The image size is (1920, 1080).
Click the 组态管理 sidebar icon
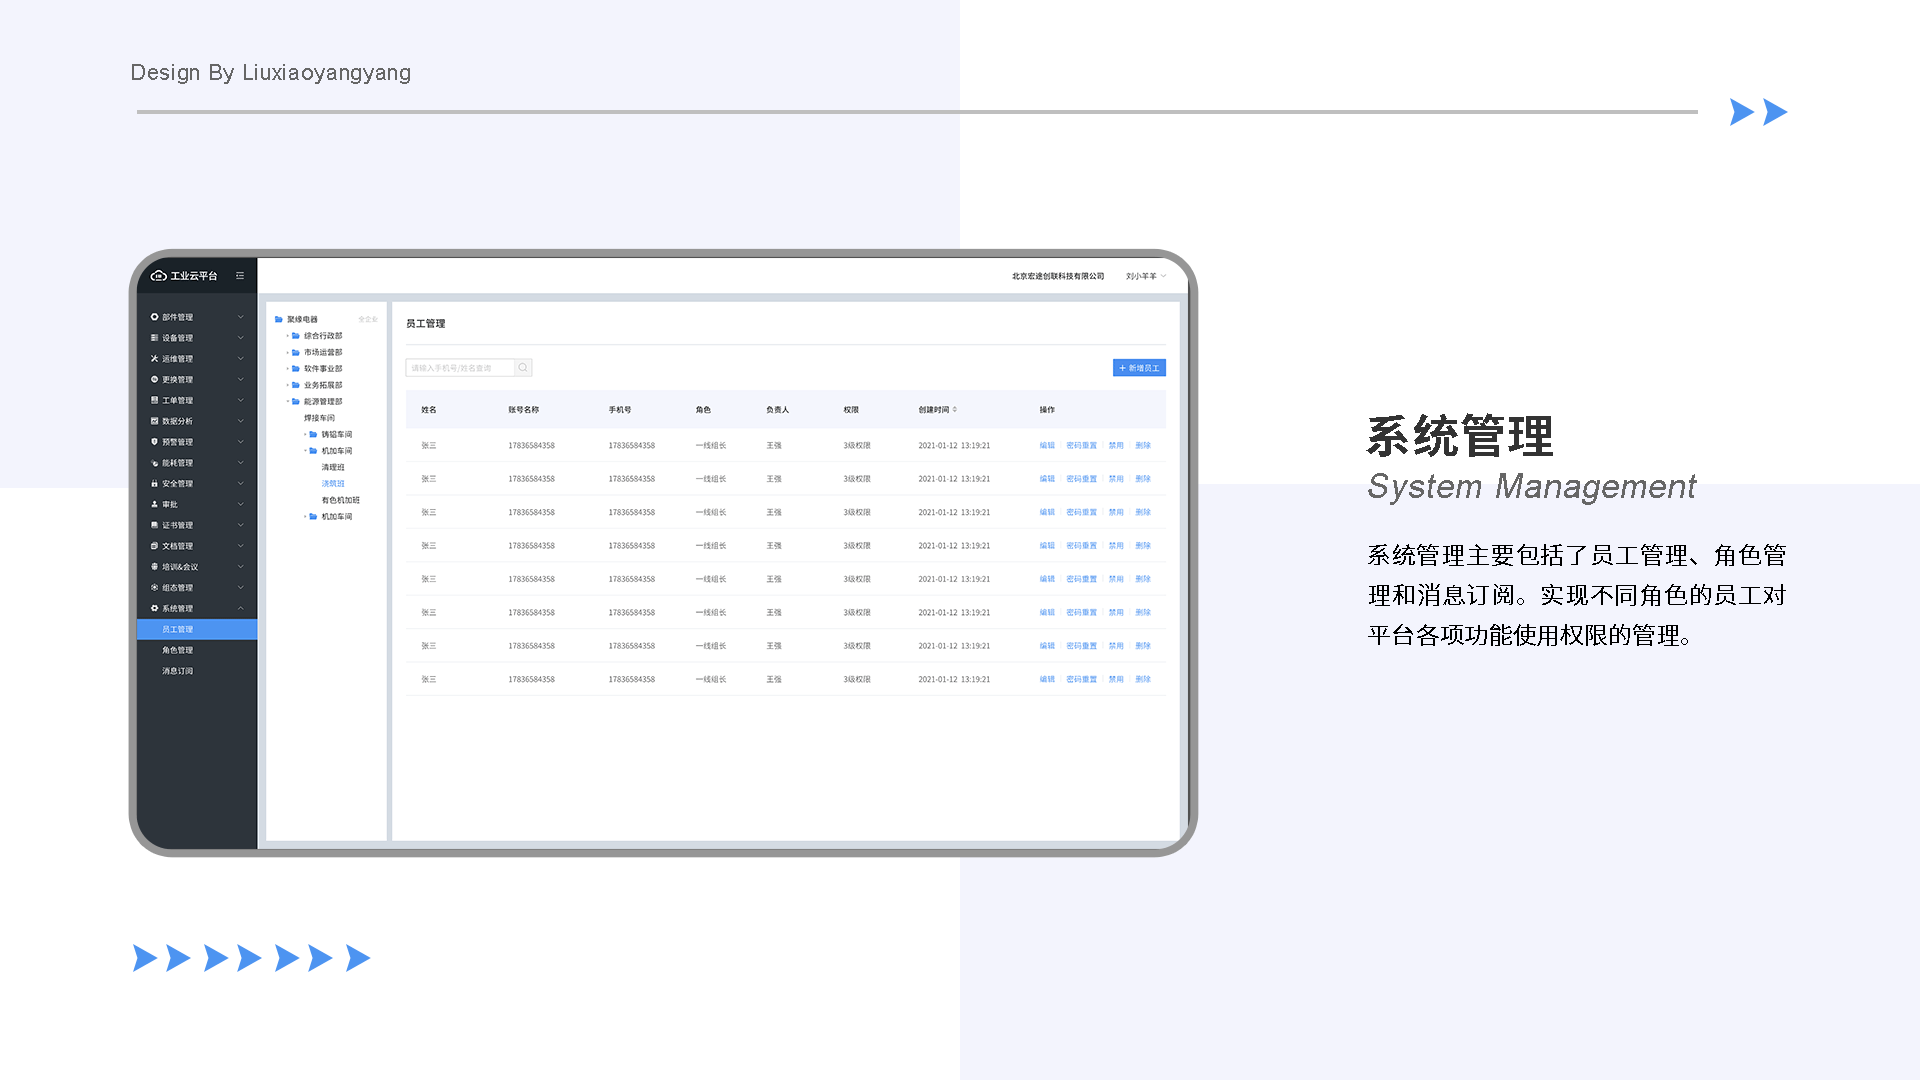(155, 588)
